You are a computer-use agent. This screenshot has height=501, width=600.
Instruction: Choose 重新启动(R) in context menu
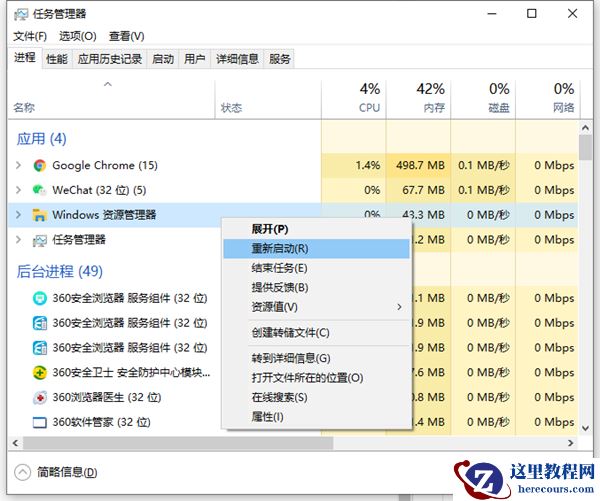click(316, 249)
